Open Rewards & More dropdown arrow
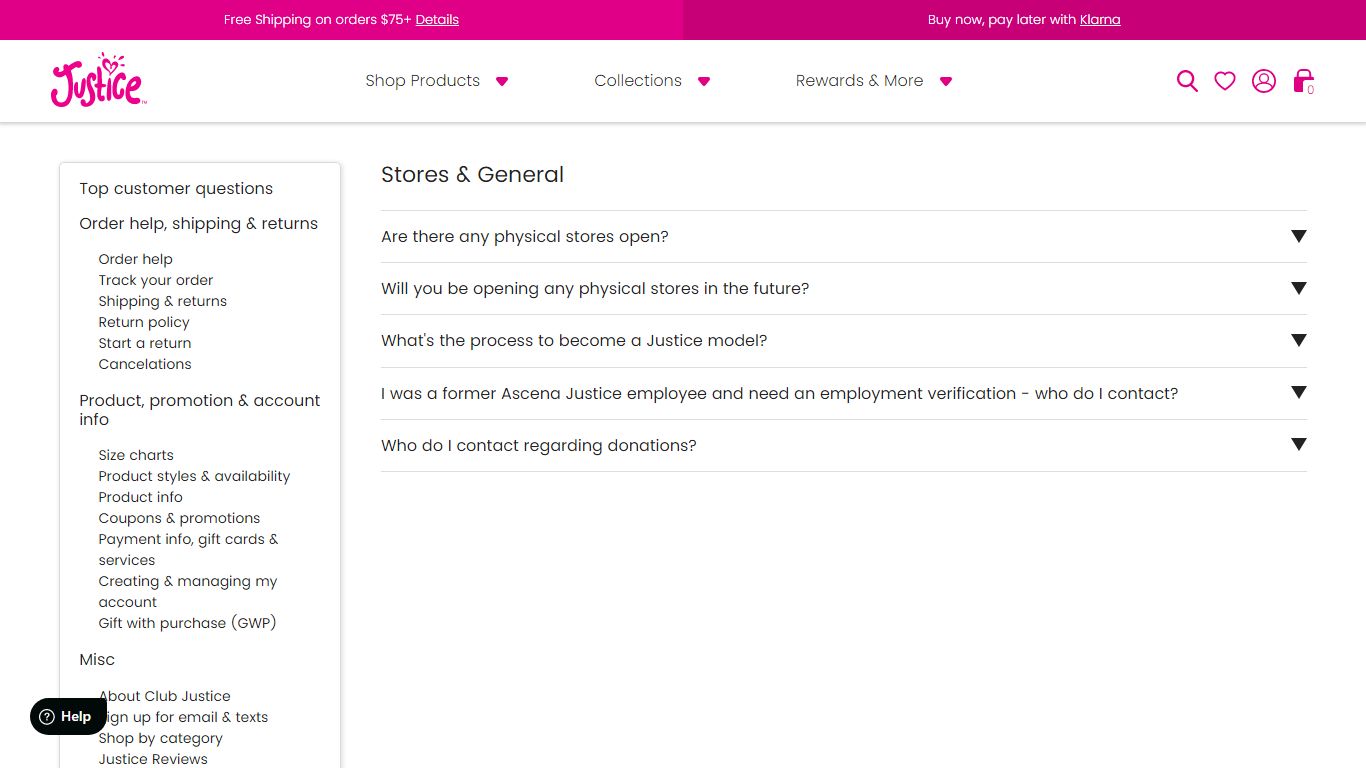This screenshot has width=1366, height=768. pyautogui.click(x=946, y=82)
